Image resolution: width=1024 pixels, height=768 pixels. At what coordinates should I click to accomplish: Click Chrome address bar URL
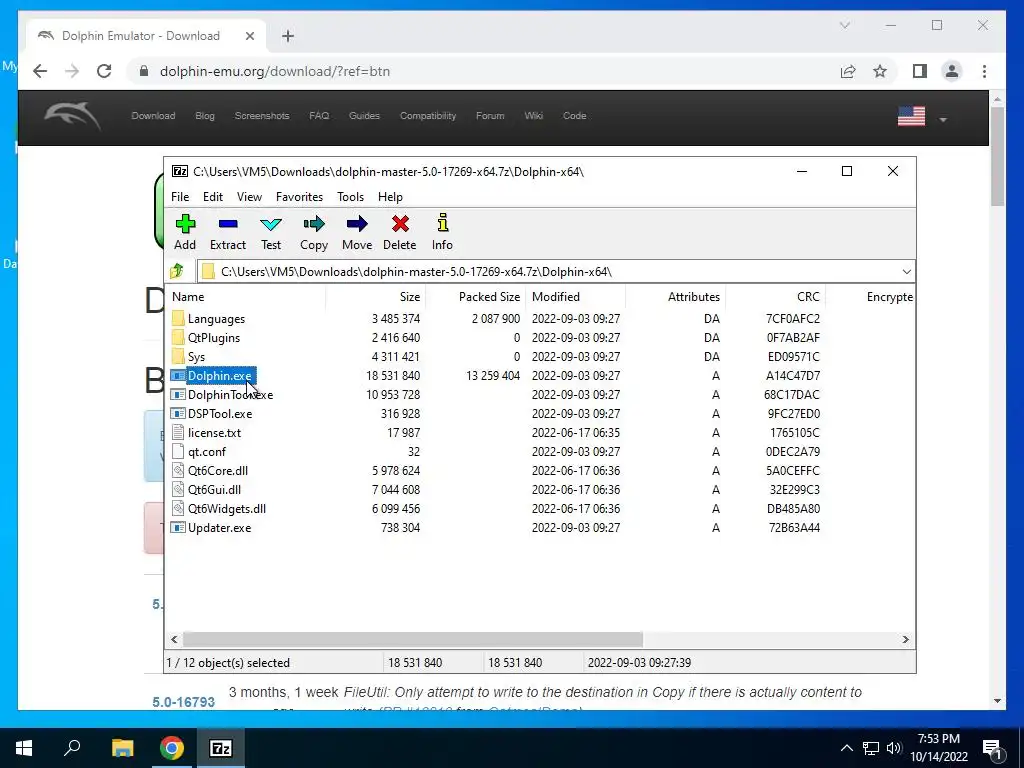click(x=274, y=71)
